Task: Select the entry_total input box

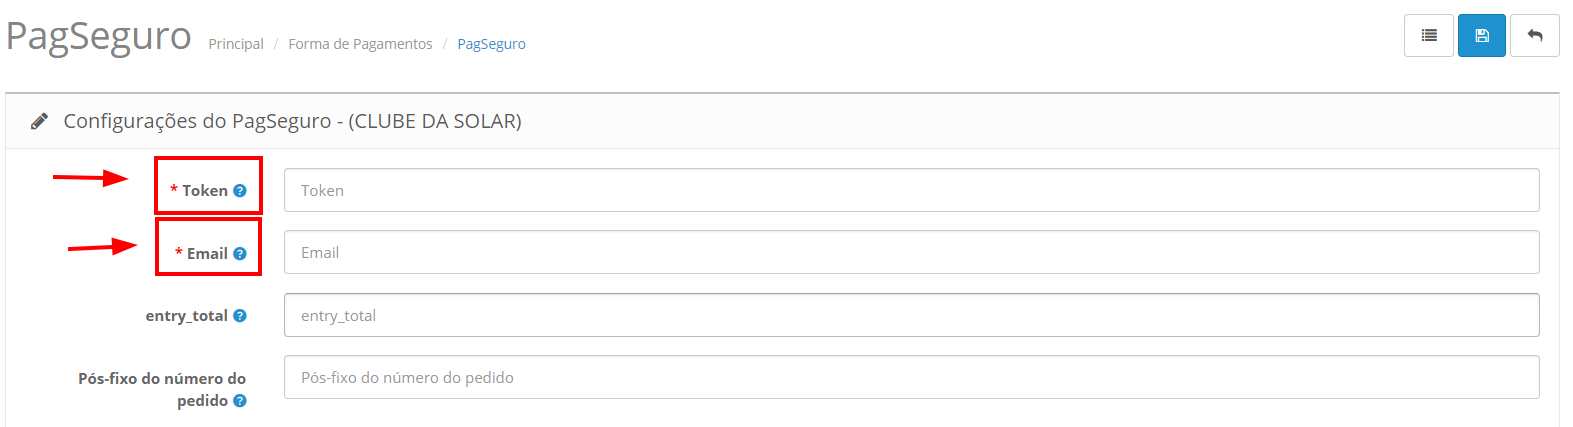Action: [911, 315]
